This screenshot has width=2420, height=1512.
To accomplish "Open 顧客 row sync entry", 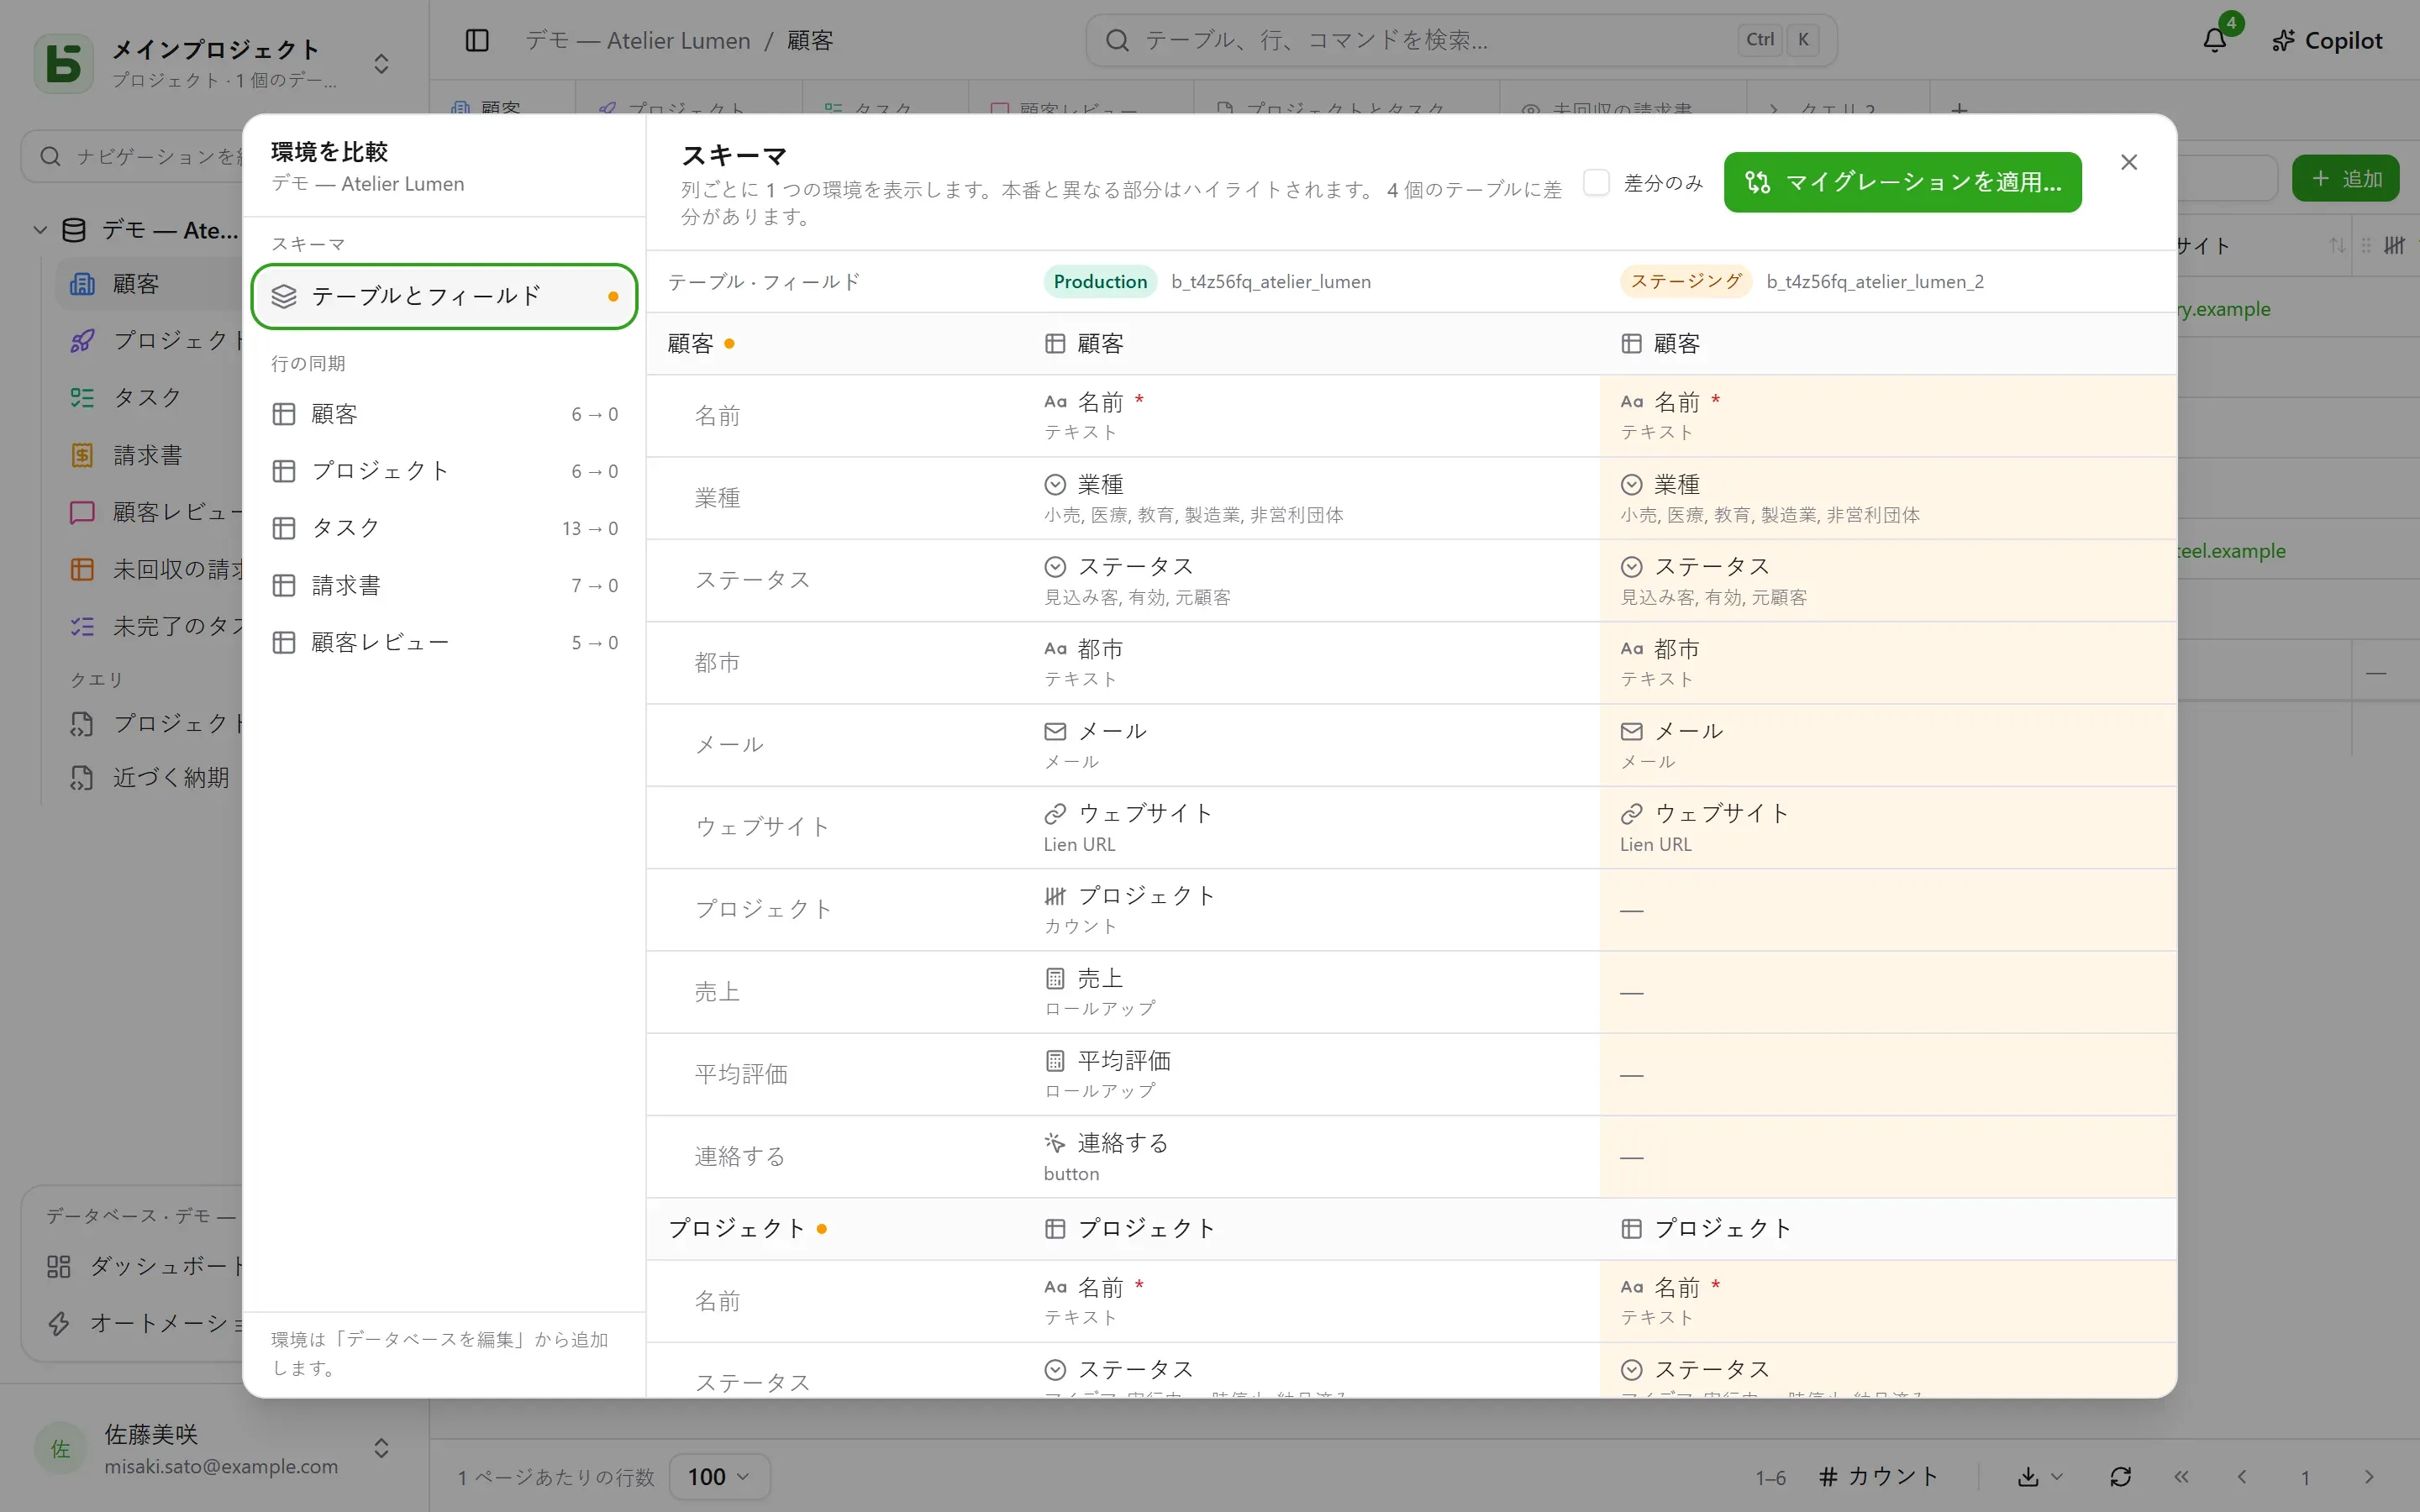I will pyautogui.click(x=445, y=414).
